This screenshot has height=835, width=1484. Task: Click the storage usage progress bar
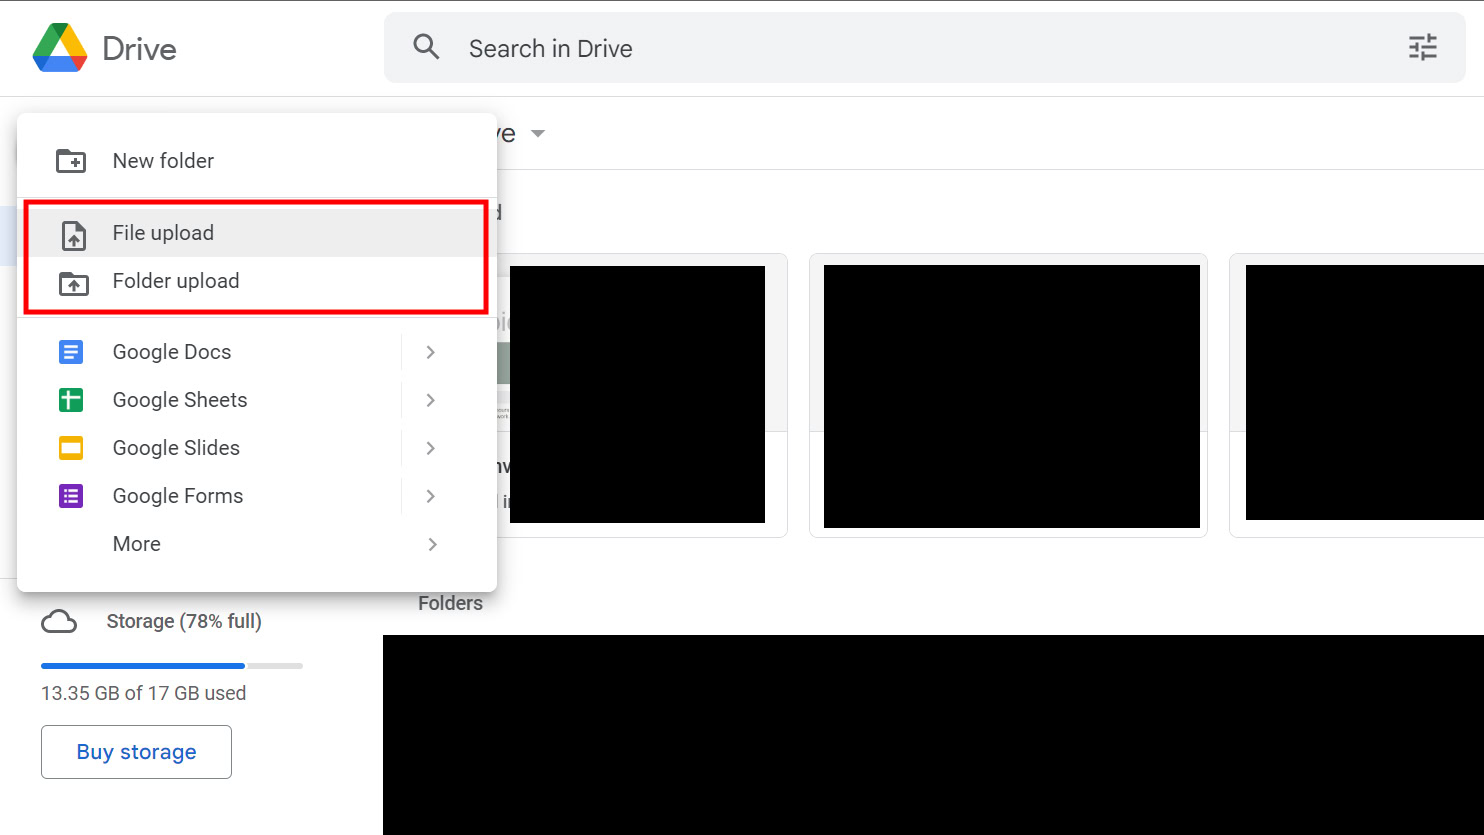pos(171,665)
